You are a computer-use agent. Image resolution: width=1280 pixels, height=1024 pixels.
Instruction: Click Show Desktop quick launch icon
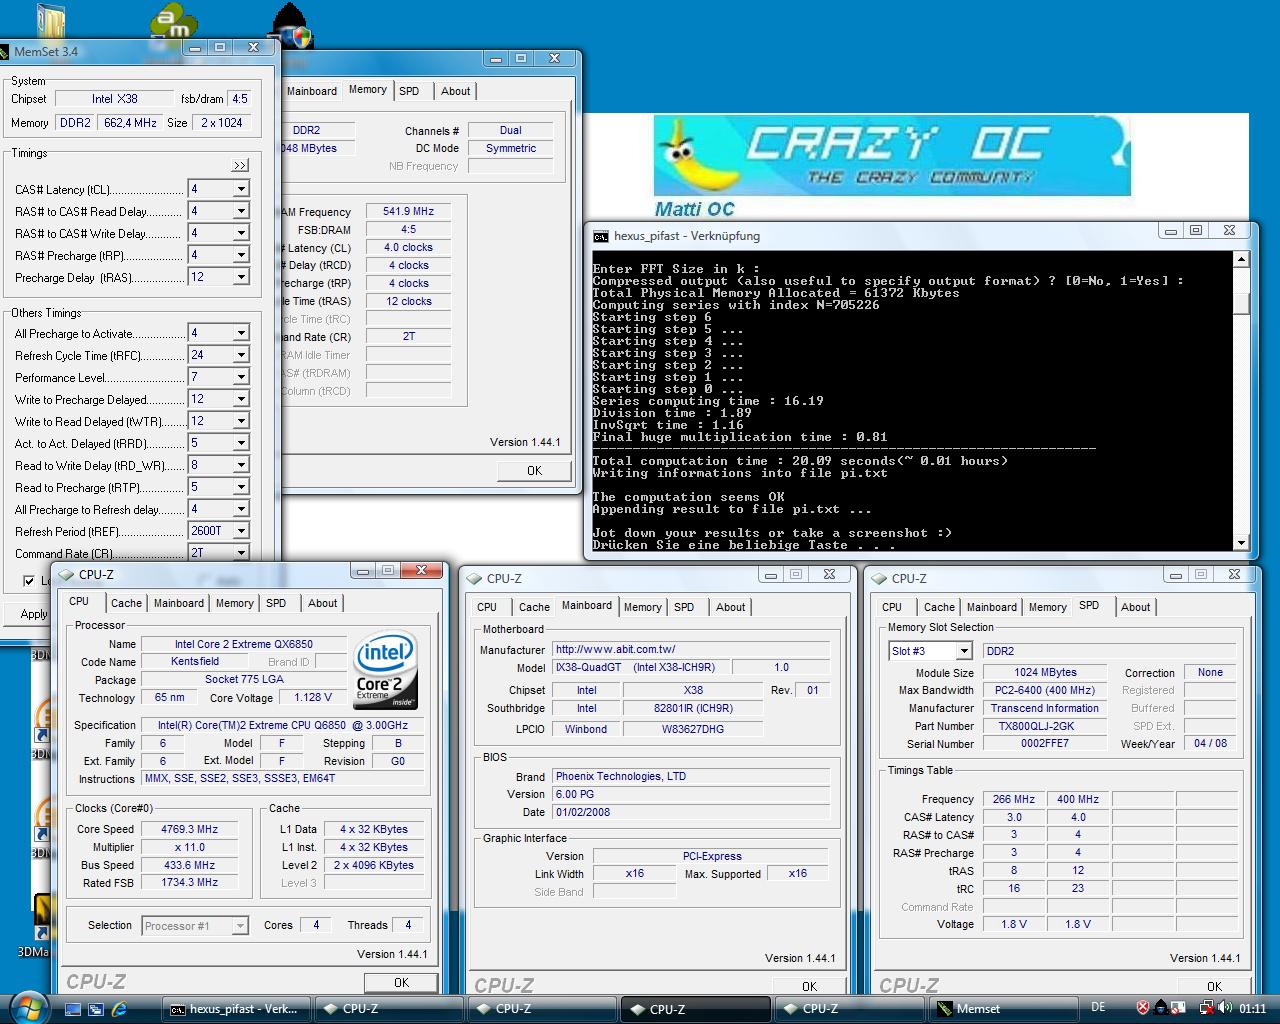pos(73,1009)
